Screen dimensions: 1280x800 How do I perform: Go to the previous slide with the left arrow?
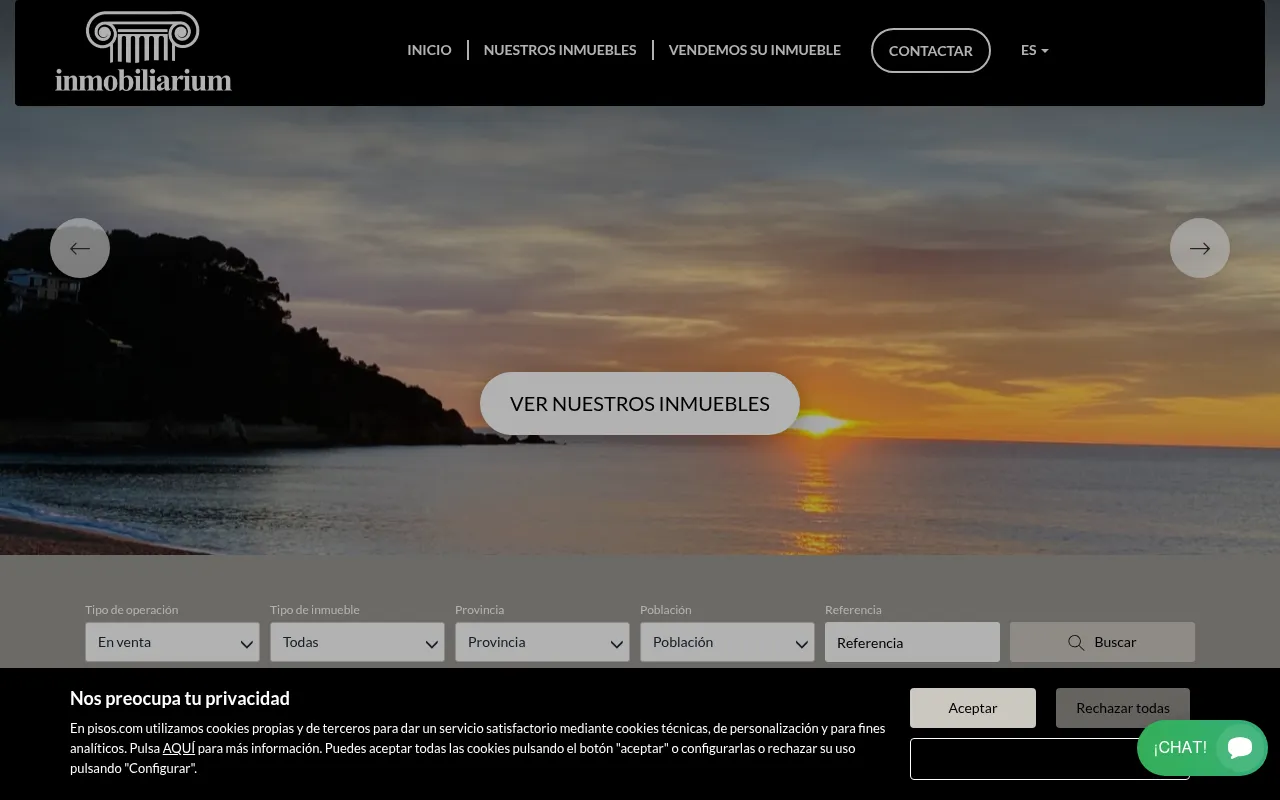click(x=80, y=248)
